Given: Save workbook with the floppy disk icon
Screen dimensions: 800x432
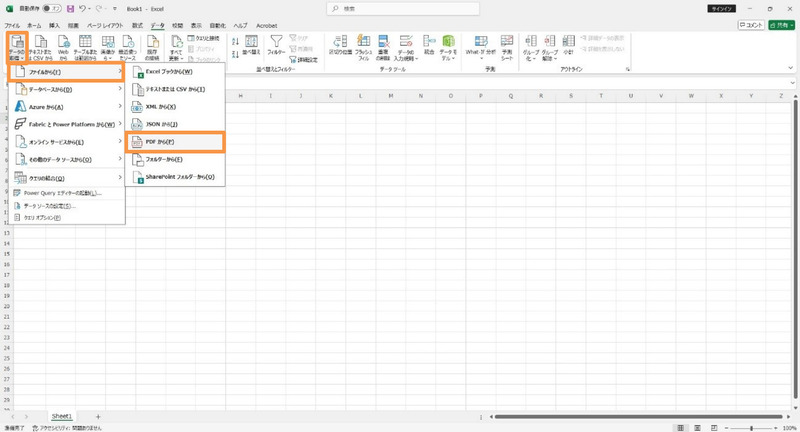Looking at the screenshot, I should 70,9.
